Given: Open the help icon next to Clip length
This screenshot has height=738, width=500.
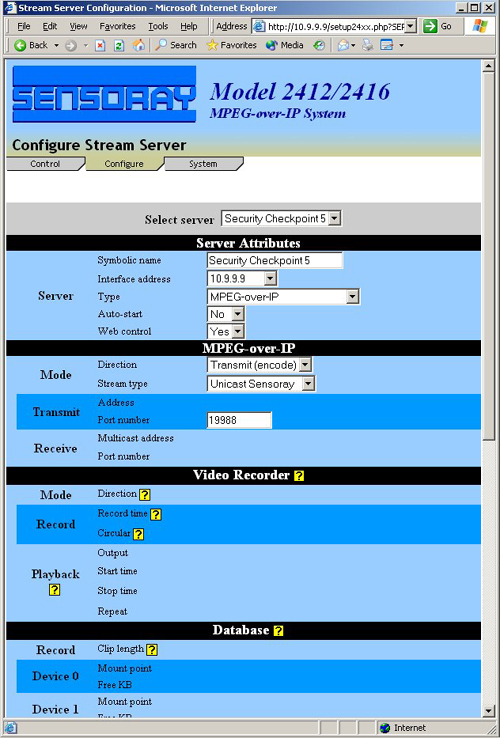Looking at the screenshot, I should [x=152, y=650].
